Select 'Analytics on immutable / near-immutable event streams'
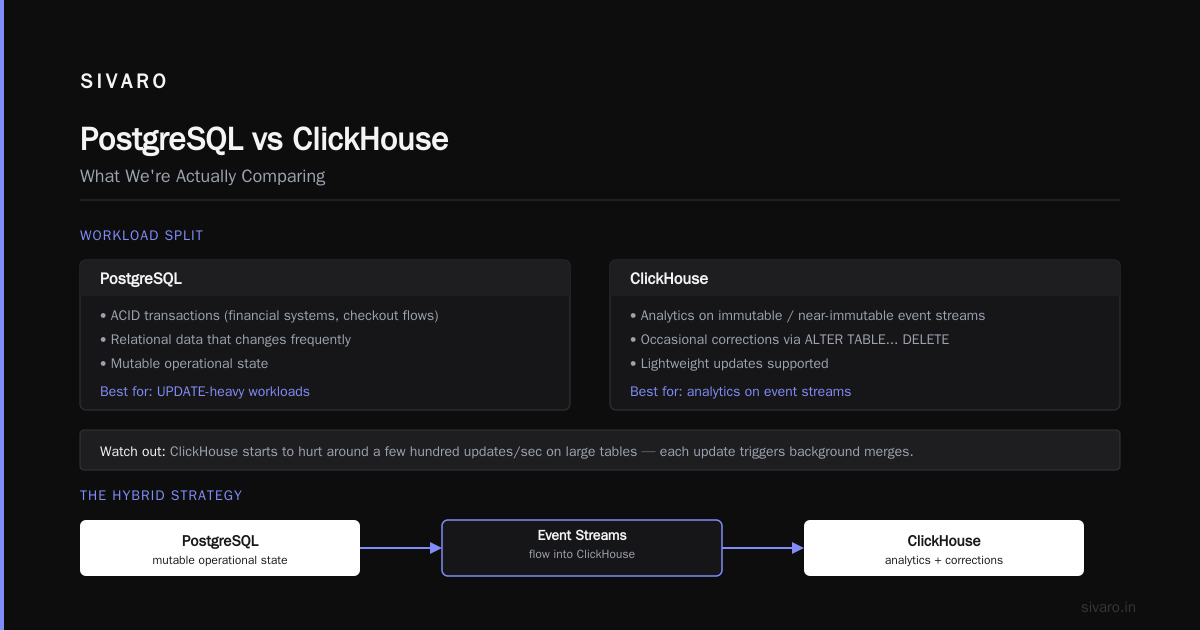Viewport: 1200px width, 630px height. click(x=807, y=316)
